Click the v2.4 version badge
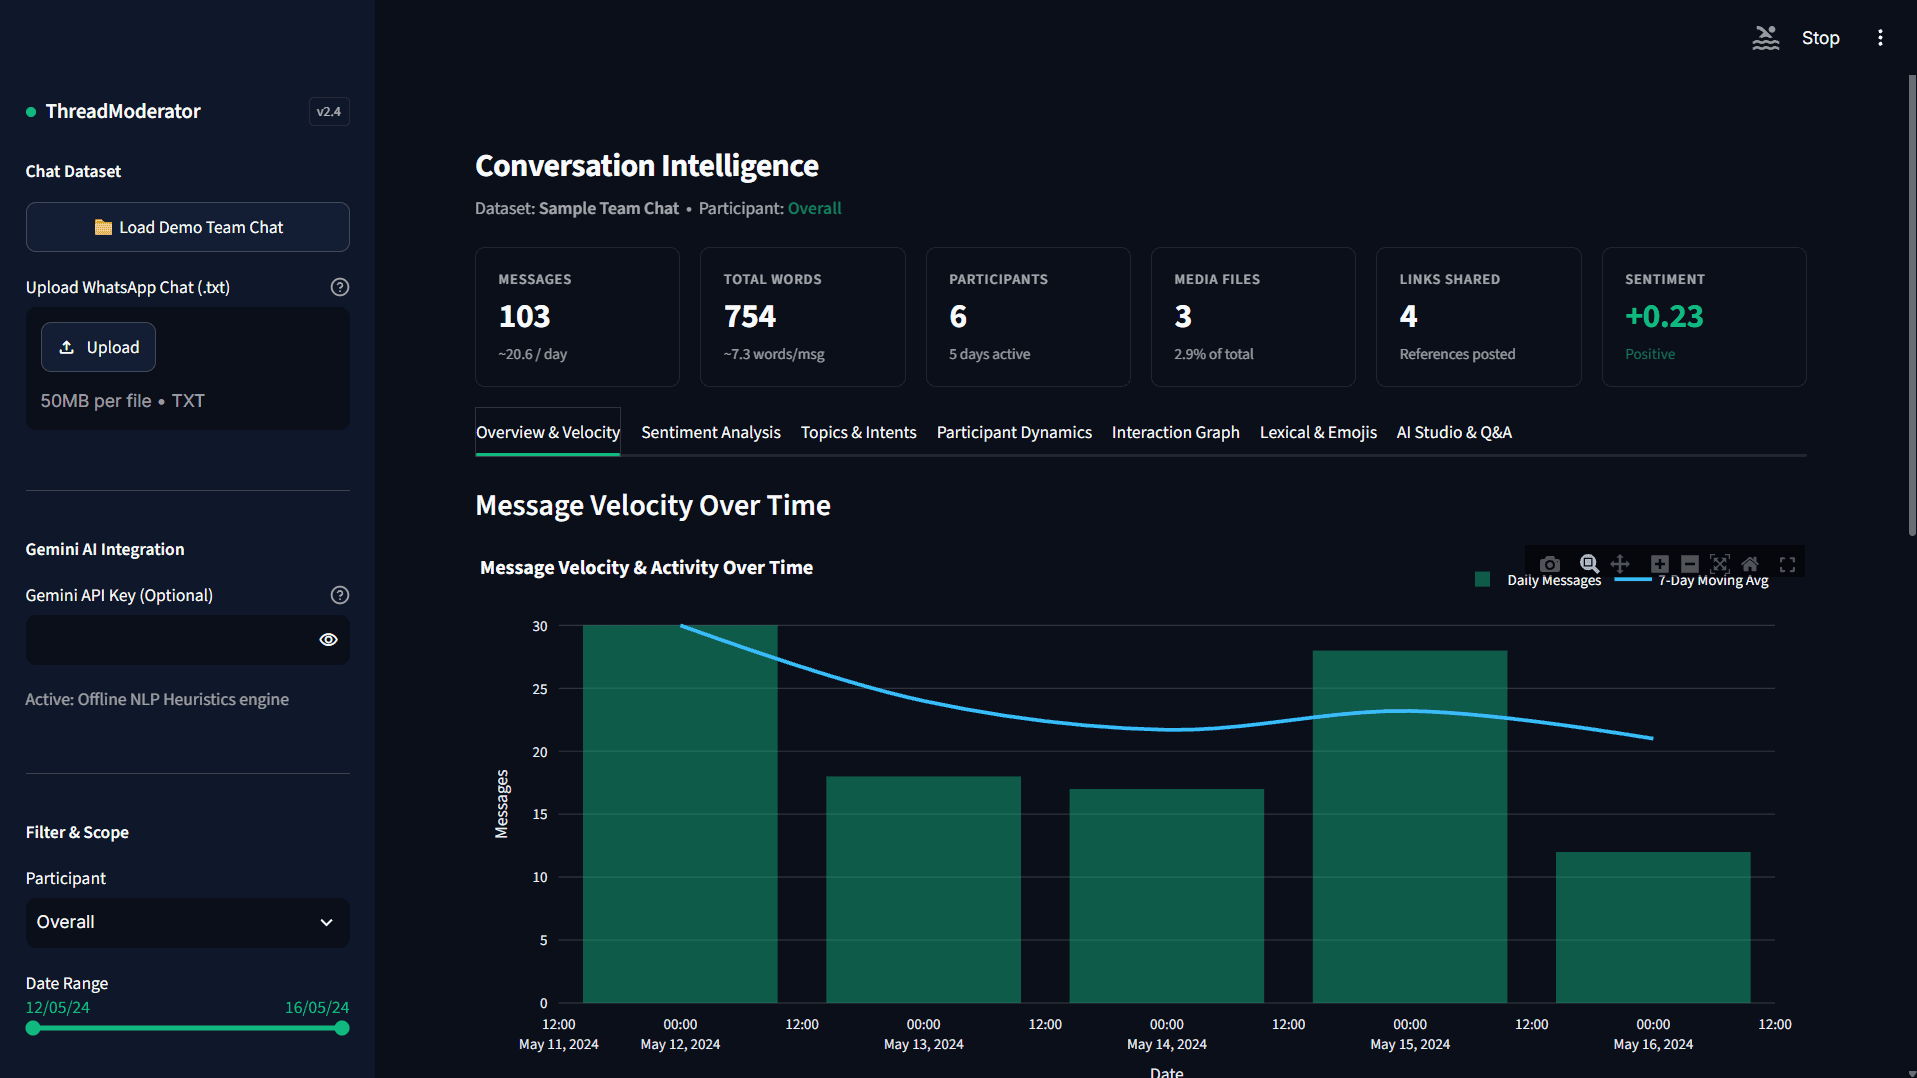Image resolution: width=1917 pixels, height=1078 pixels. (328, 112)
